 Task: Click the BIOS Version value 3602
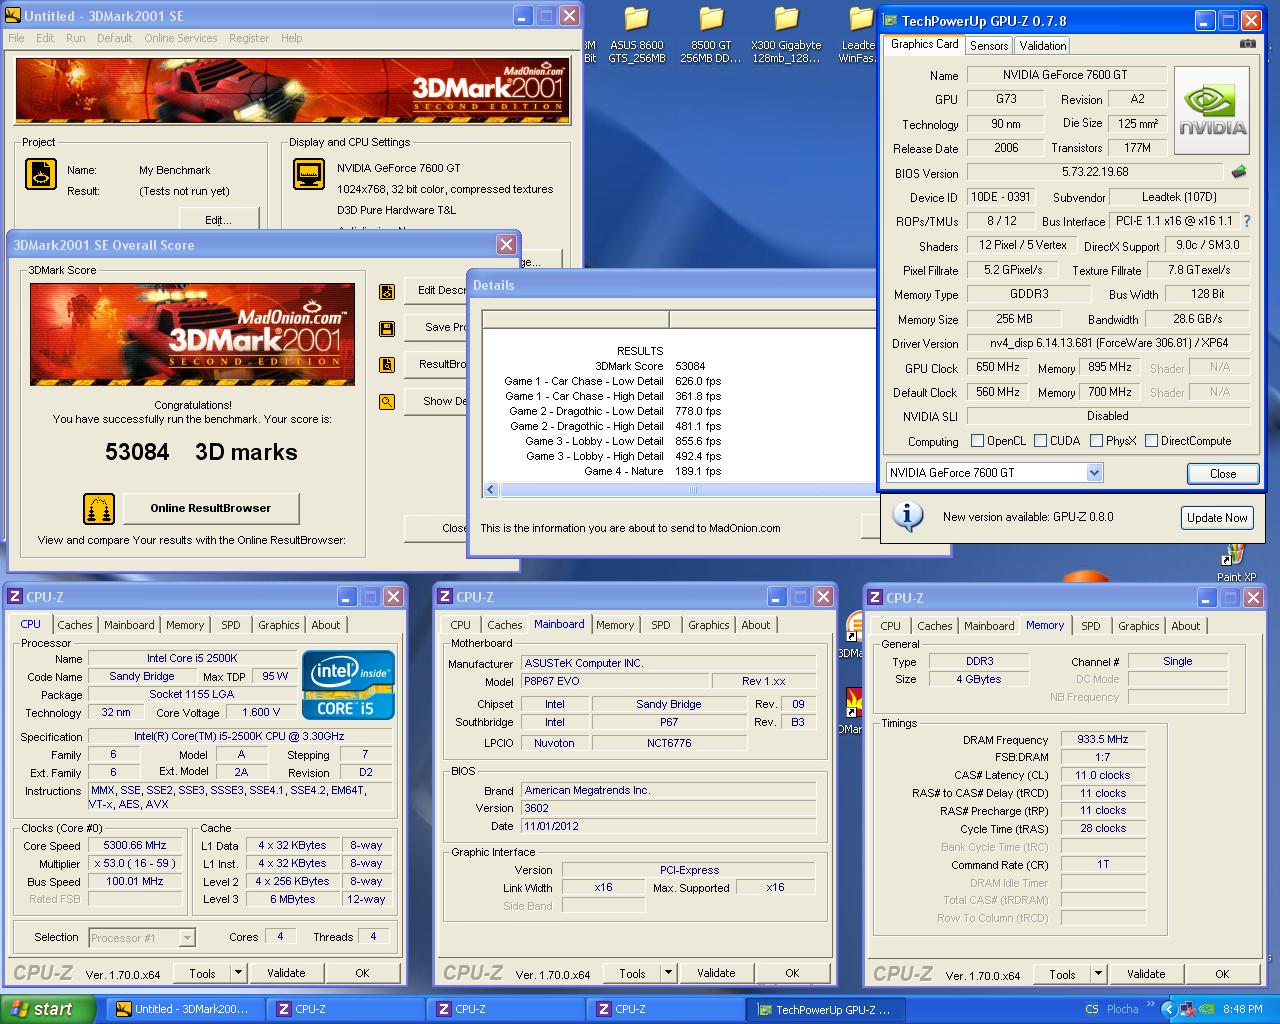(x=668, y=808)
